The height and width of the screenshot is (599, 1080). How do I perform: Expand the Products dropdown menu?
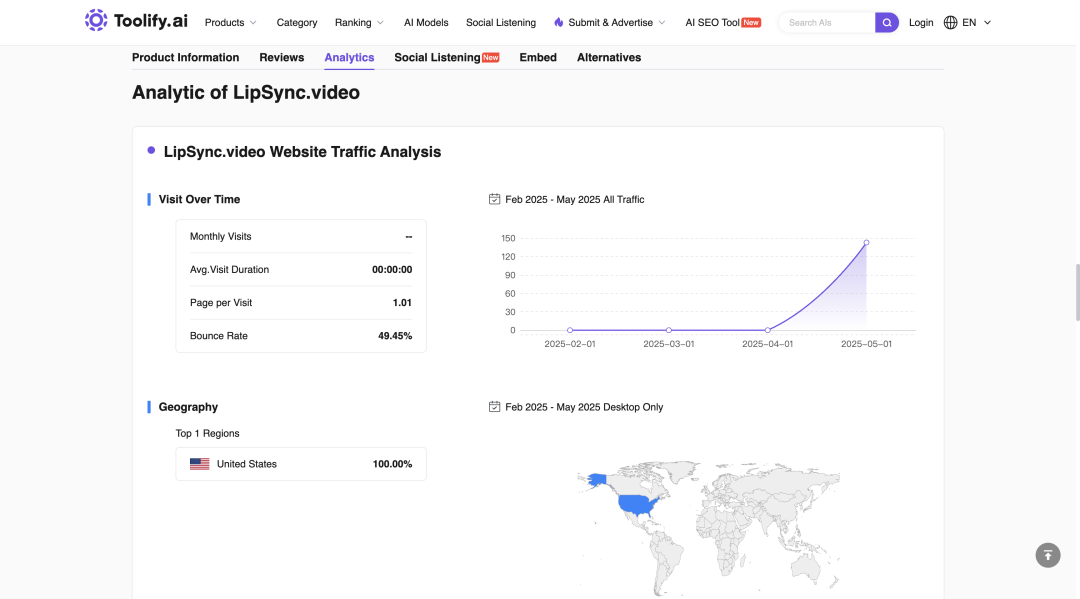[x=231, y=23]
